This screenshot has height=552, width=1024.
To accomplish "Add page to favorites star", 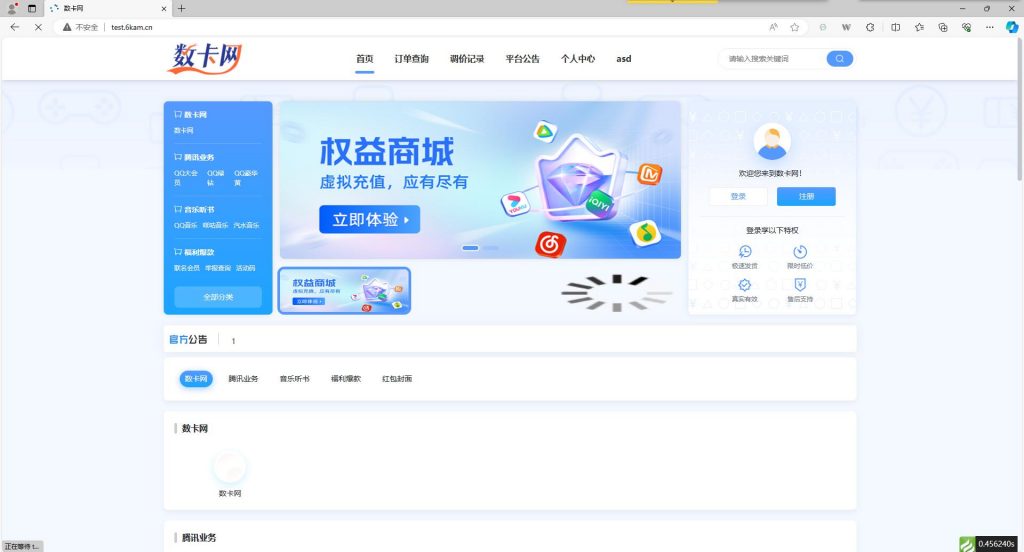I will [x=795, y=27].
